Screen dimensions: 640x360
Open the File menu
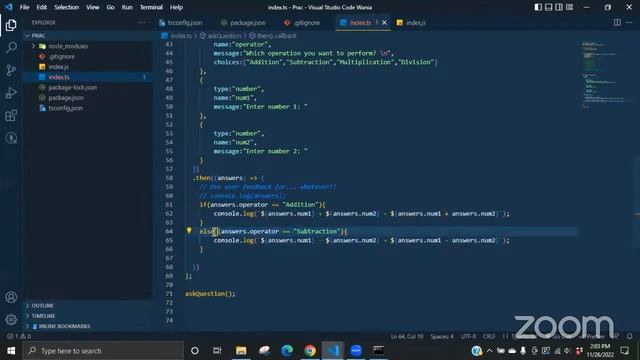click(24, 7)
